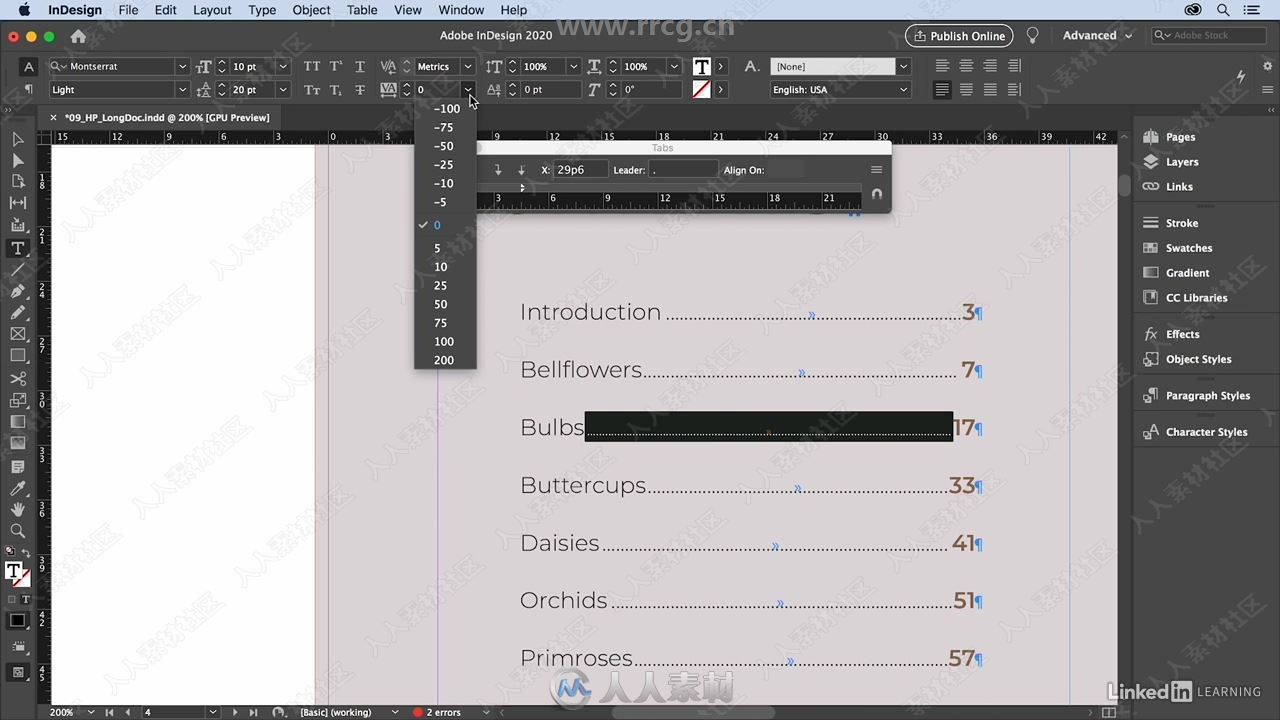
Task: Select the Direct Selection tool
Action: pyautogui.click(x=18, y=160)
